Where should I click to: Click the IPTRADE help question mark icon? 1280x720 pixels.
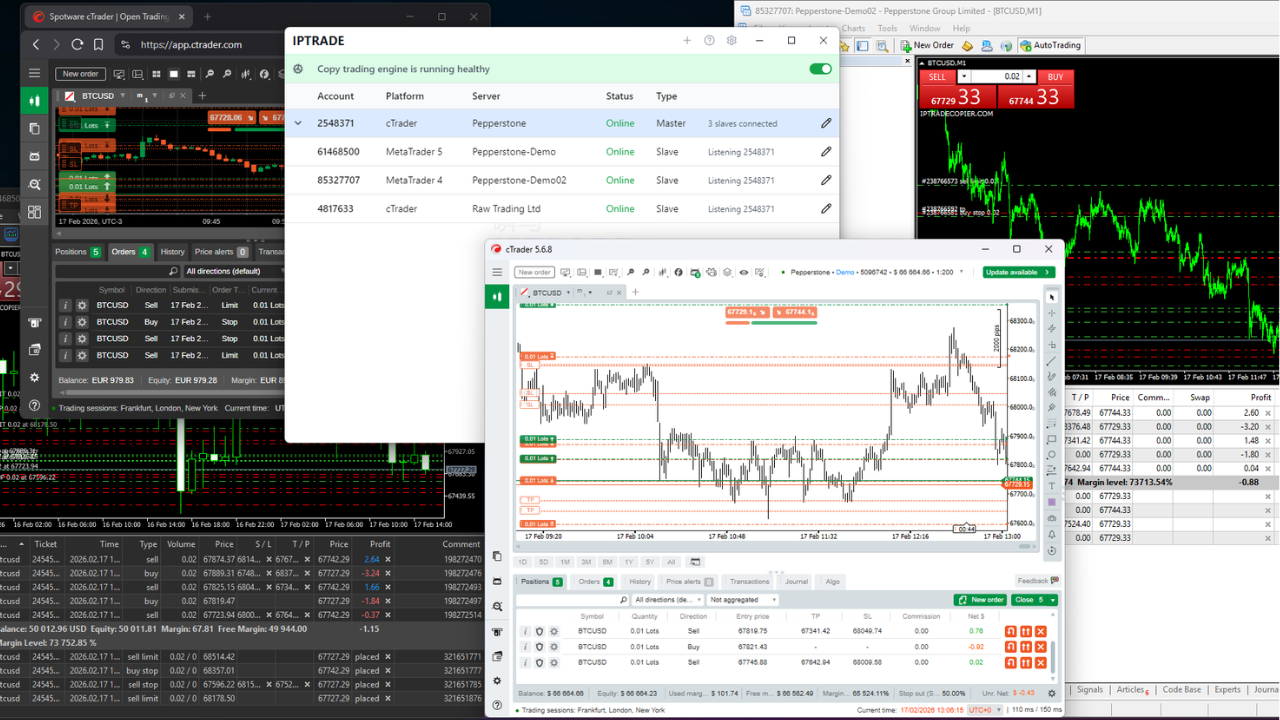pos(709,41)
